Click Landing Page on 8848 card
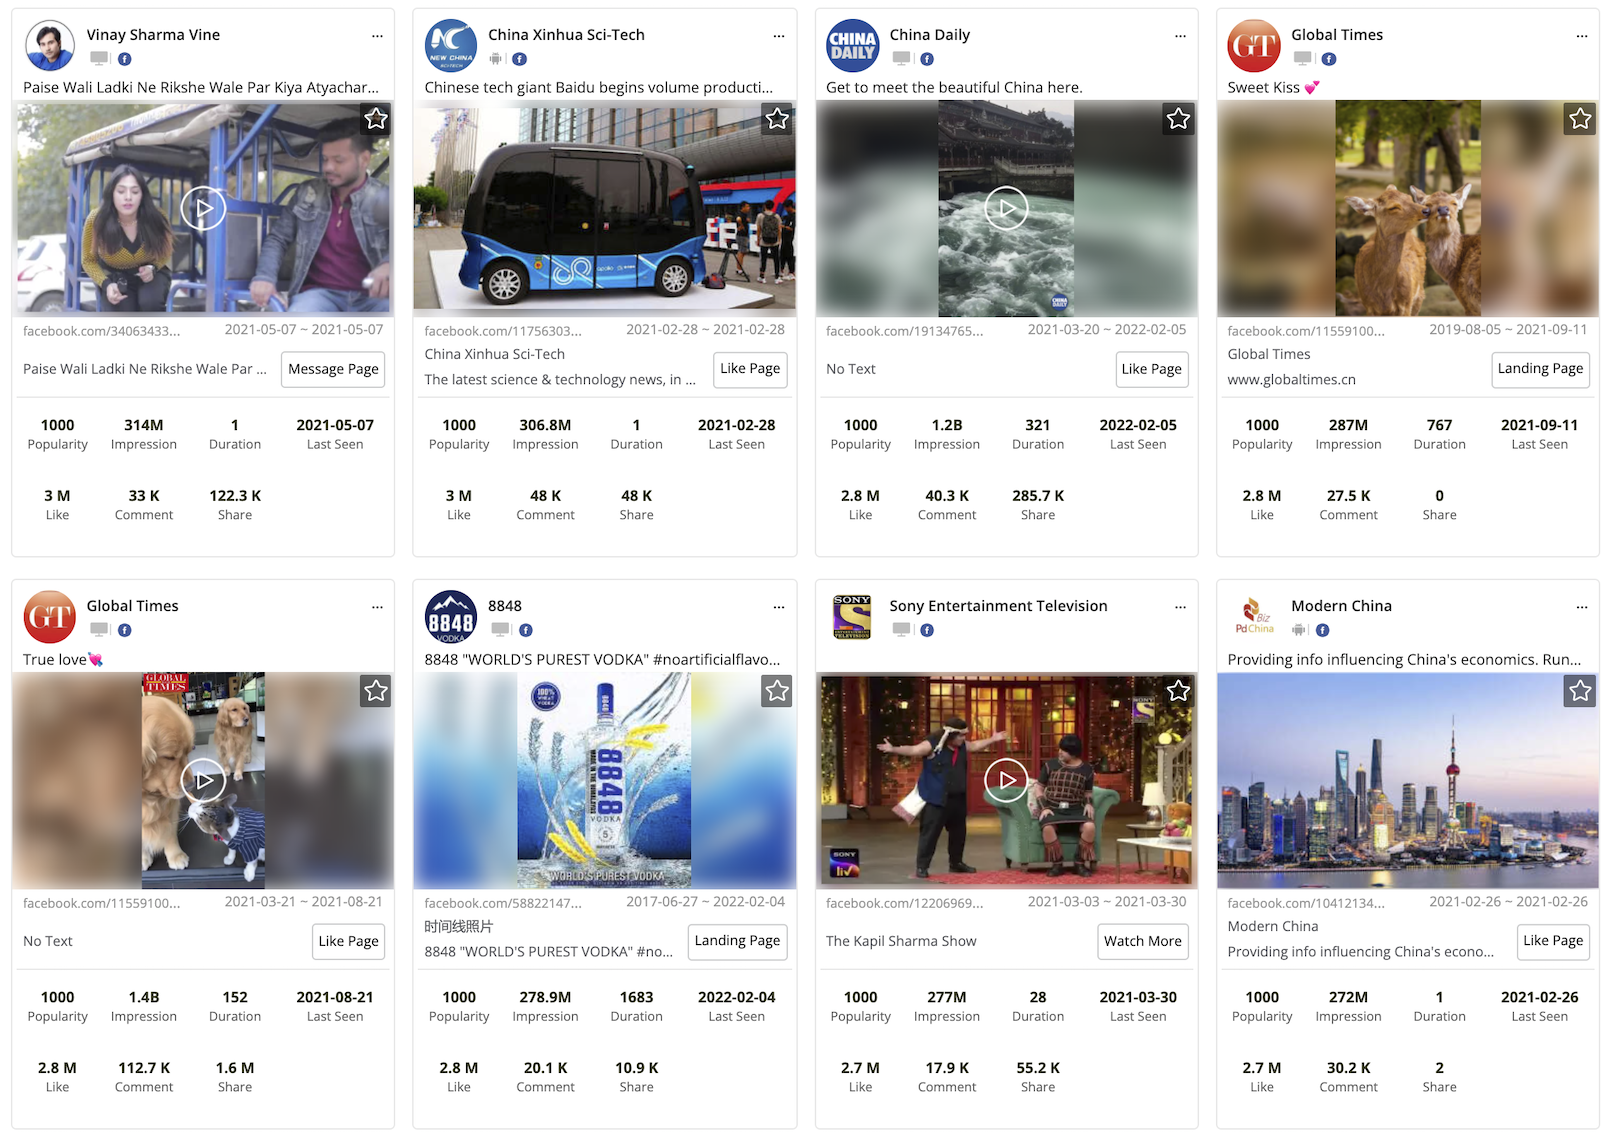Viewport: 1610px width, 1140px height. tap(737, 941)
